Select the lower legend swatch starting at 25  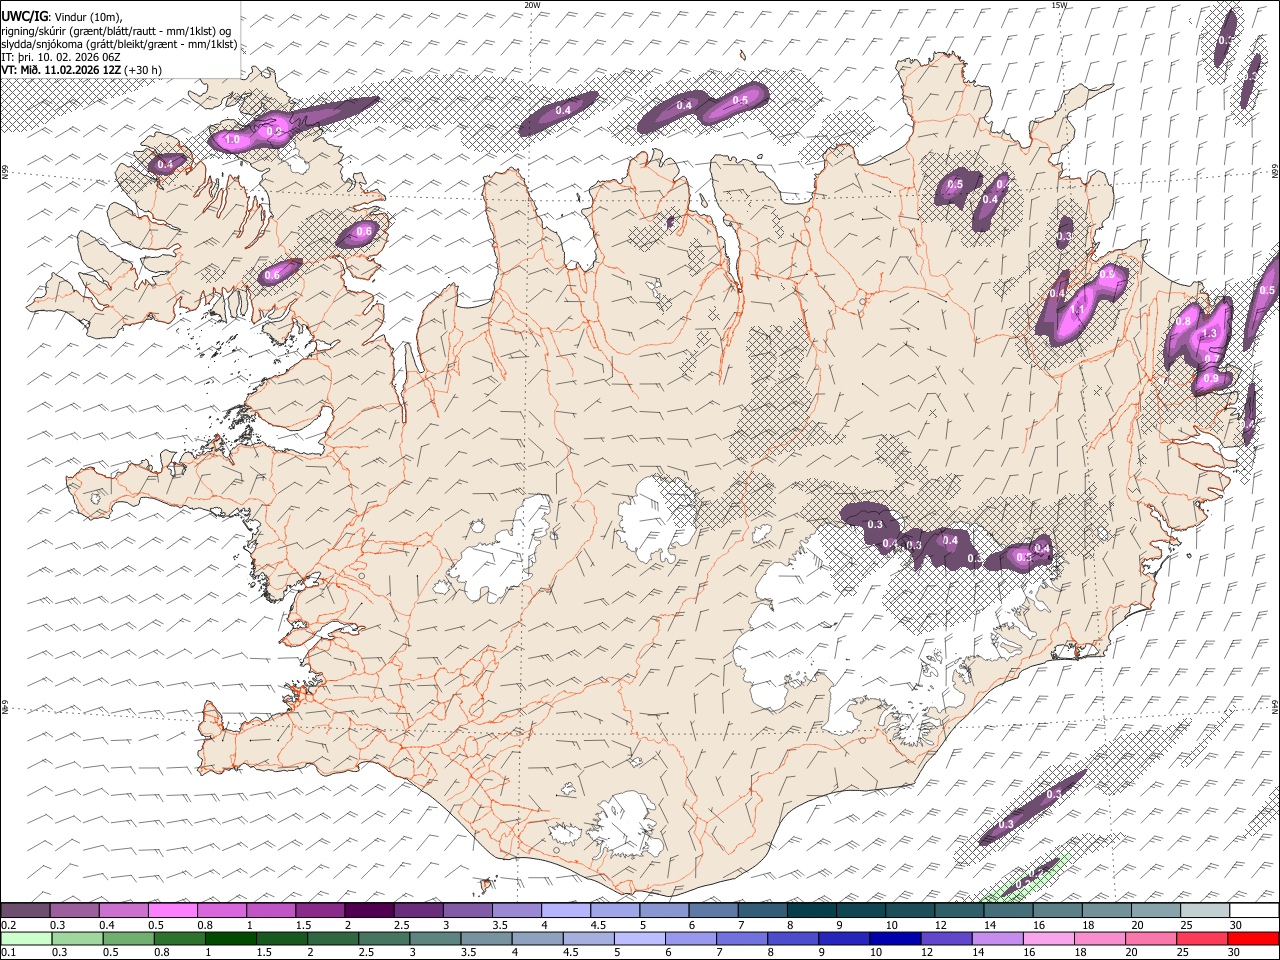[x=1200, y=938]
